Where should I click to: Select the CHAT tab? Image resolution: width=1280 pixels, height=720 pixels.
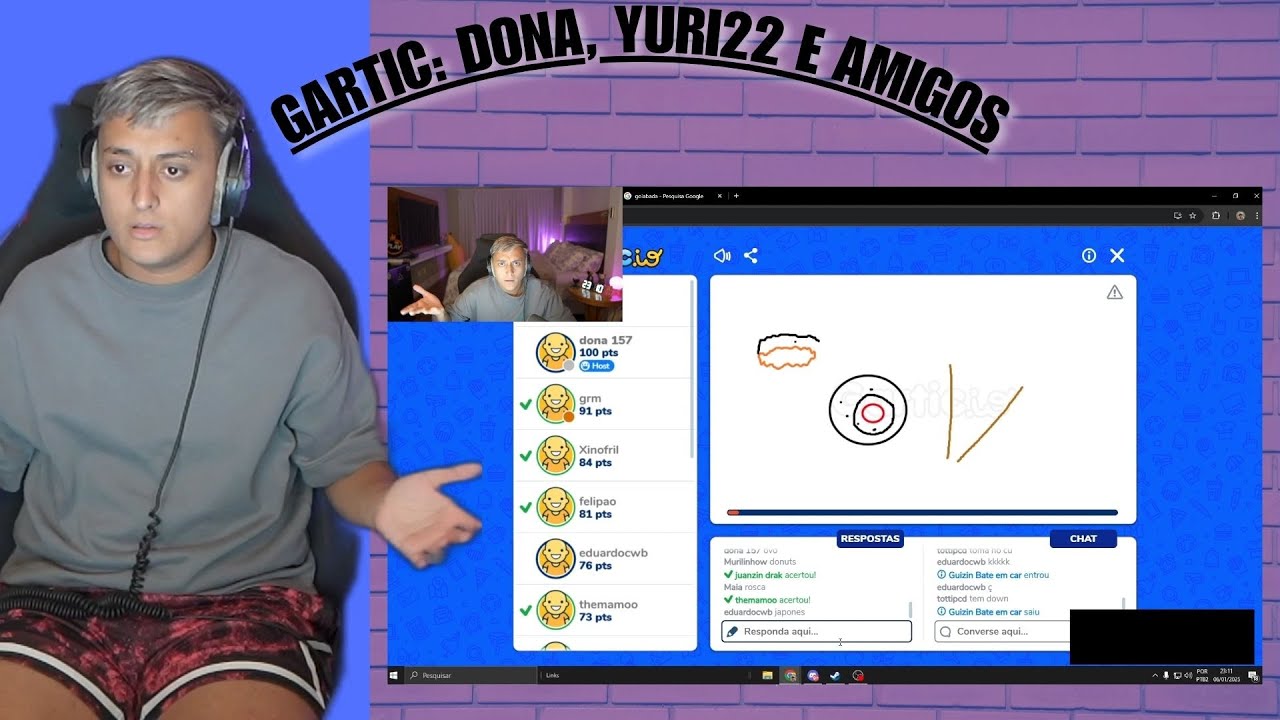tap(1083, 539)
